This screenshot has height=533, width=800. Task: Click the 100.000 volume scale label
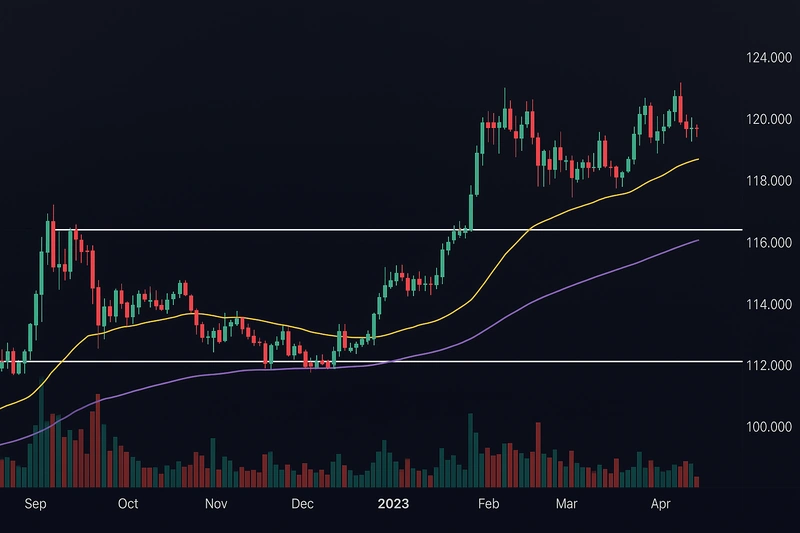pos(769,427)
